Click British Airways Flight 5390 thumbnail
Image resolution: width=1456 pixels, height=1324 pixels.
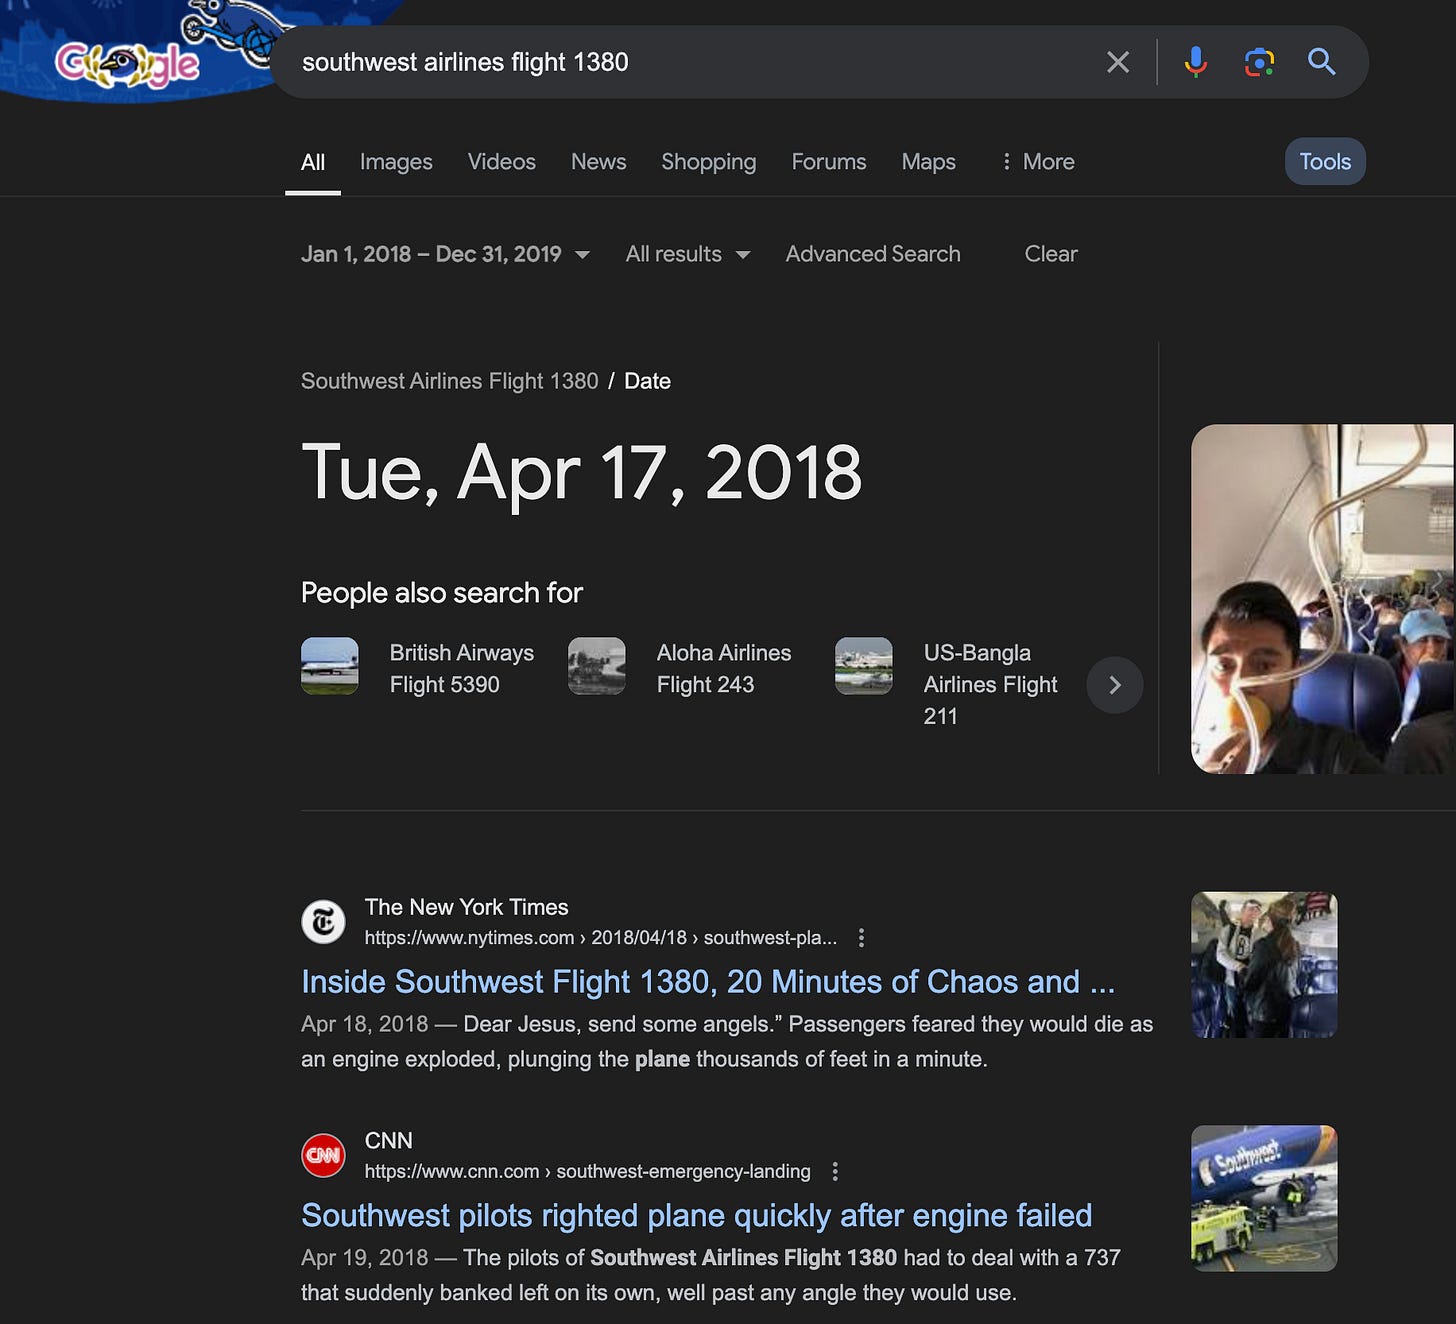pos(330,666)
